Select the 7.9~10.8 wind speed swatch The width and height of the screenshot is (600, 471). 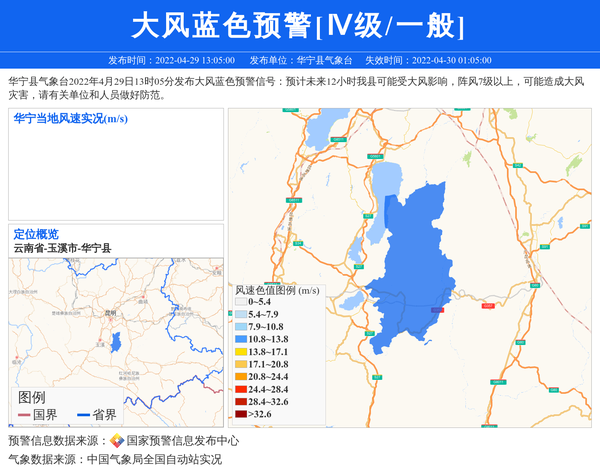[x=240, y=327]
